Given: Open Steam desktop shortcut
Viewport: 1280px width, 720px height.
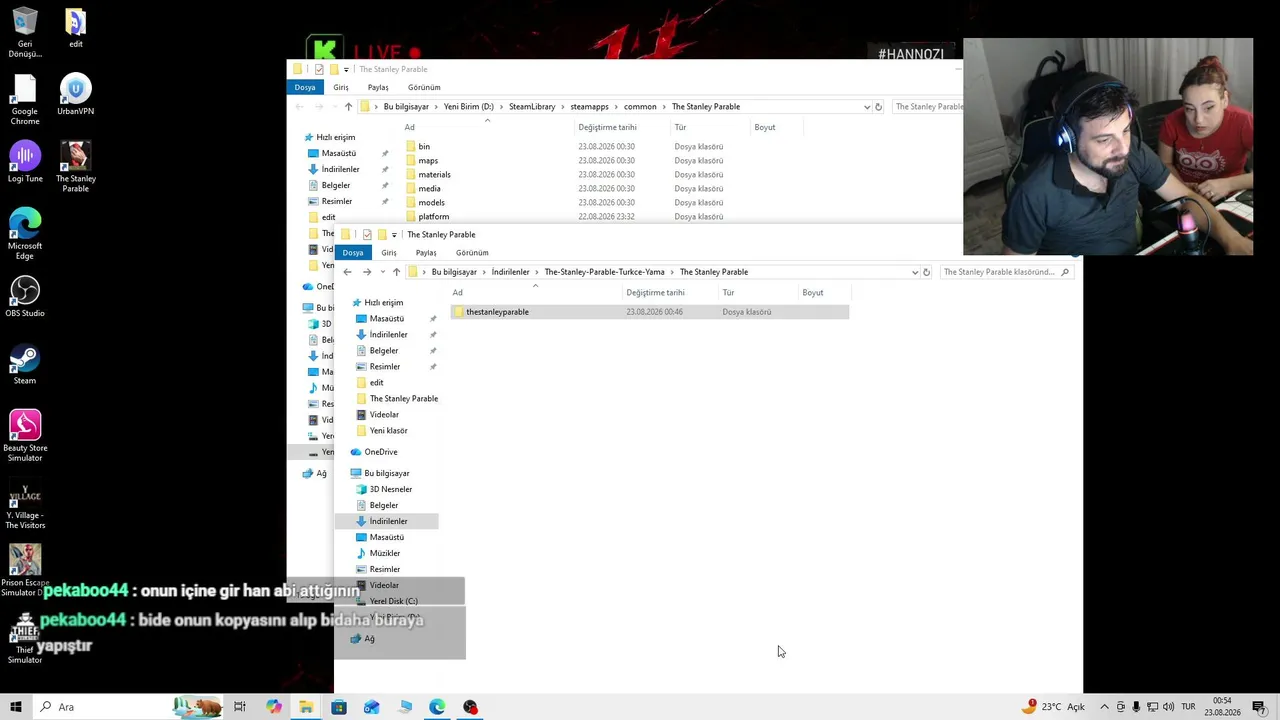Looking at the screenshot, I should (x=25, y=364).
